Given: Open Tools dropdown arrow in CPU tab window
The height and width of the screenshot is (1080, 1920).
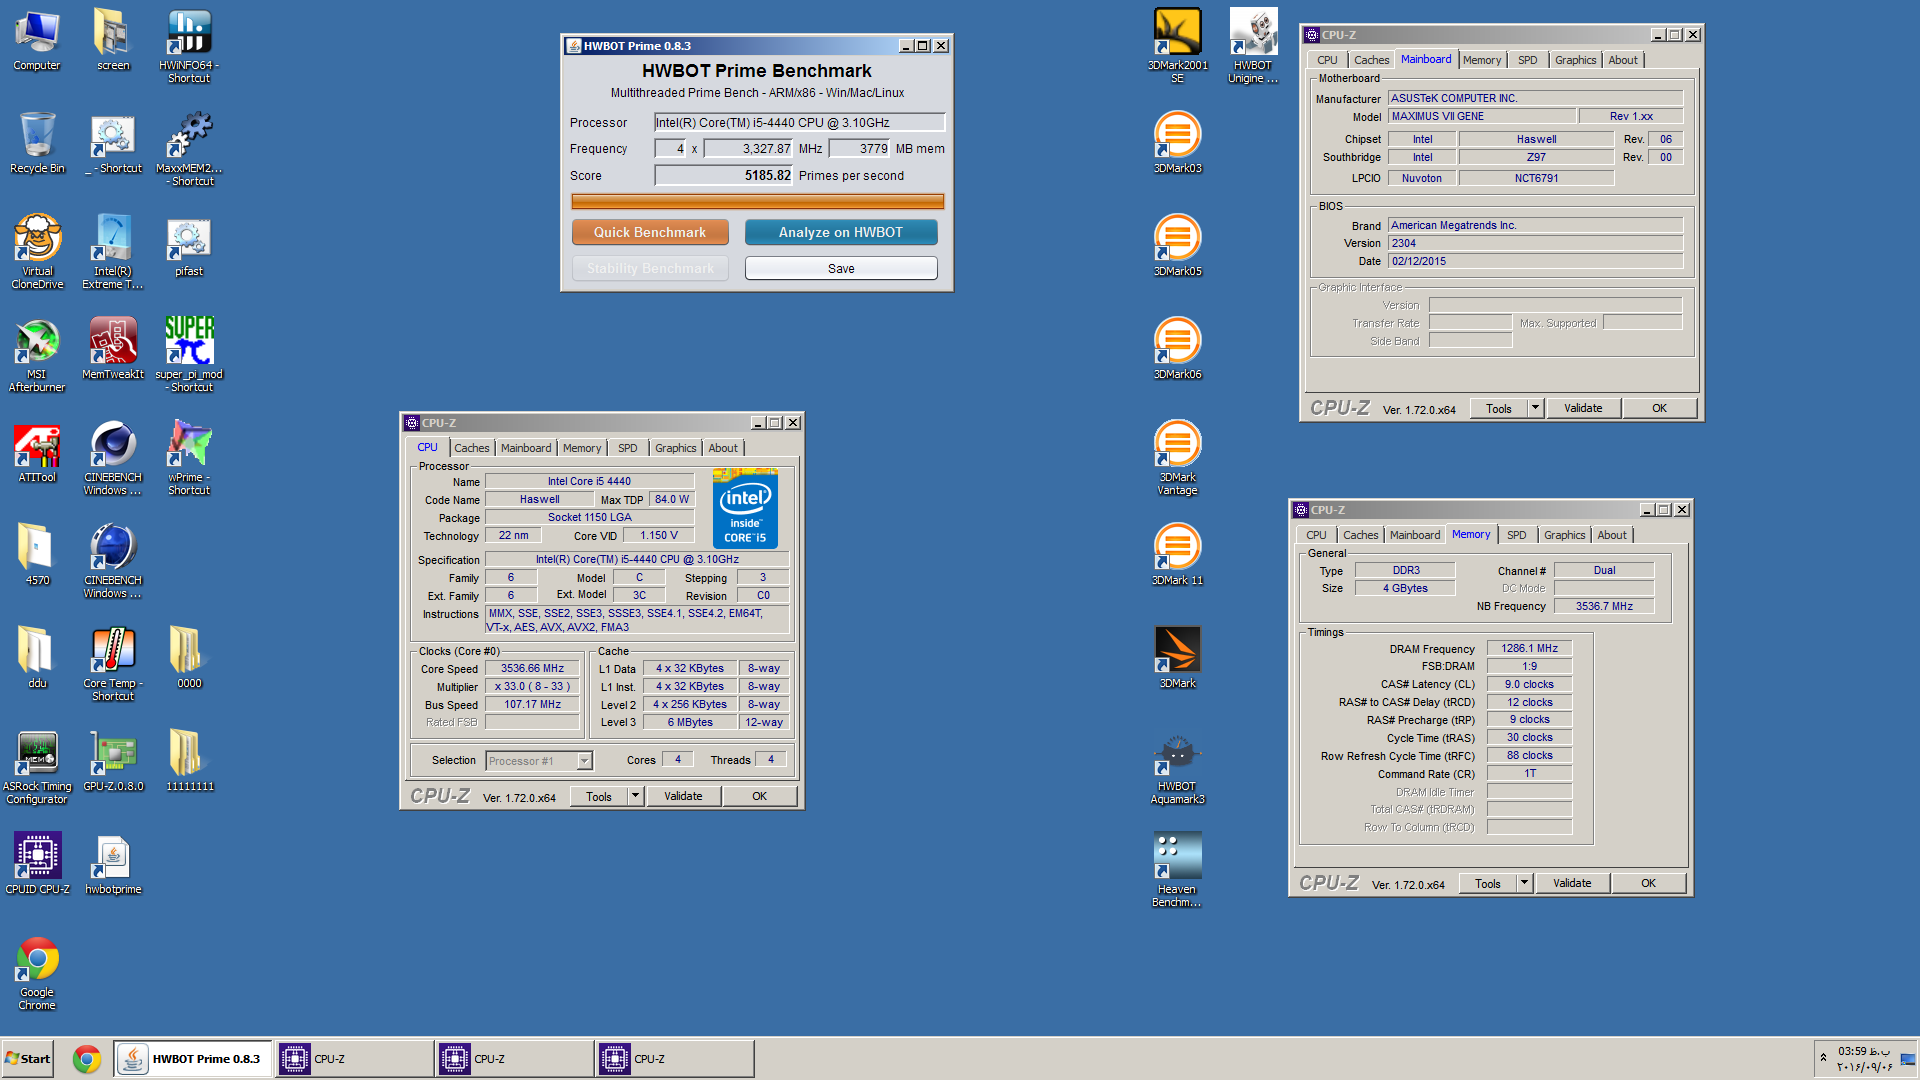Looking at the screenshot, I should pyautogui.click(x=635, y=796).
